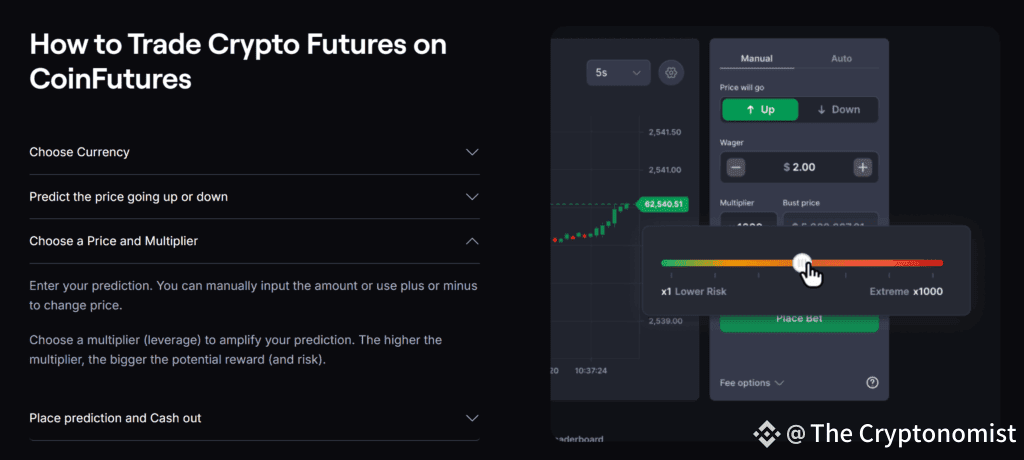Screen dimensions: 1024x460
Task: Open the 5s interval dropdown
Action: click(618, 73)
